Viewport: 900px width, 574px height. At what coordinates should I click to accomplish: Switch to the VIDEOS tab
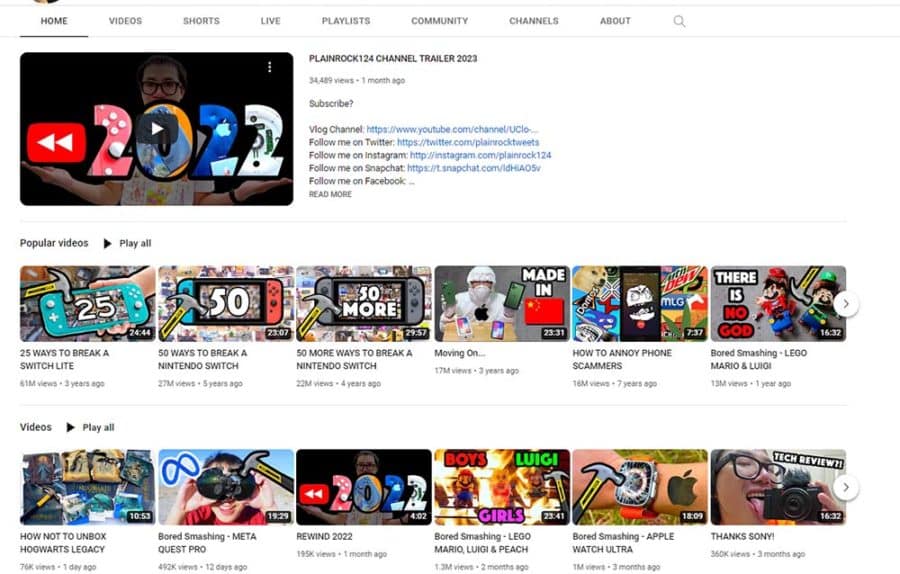coord(125,21)
